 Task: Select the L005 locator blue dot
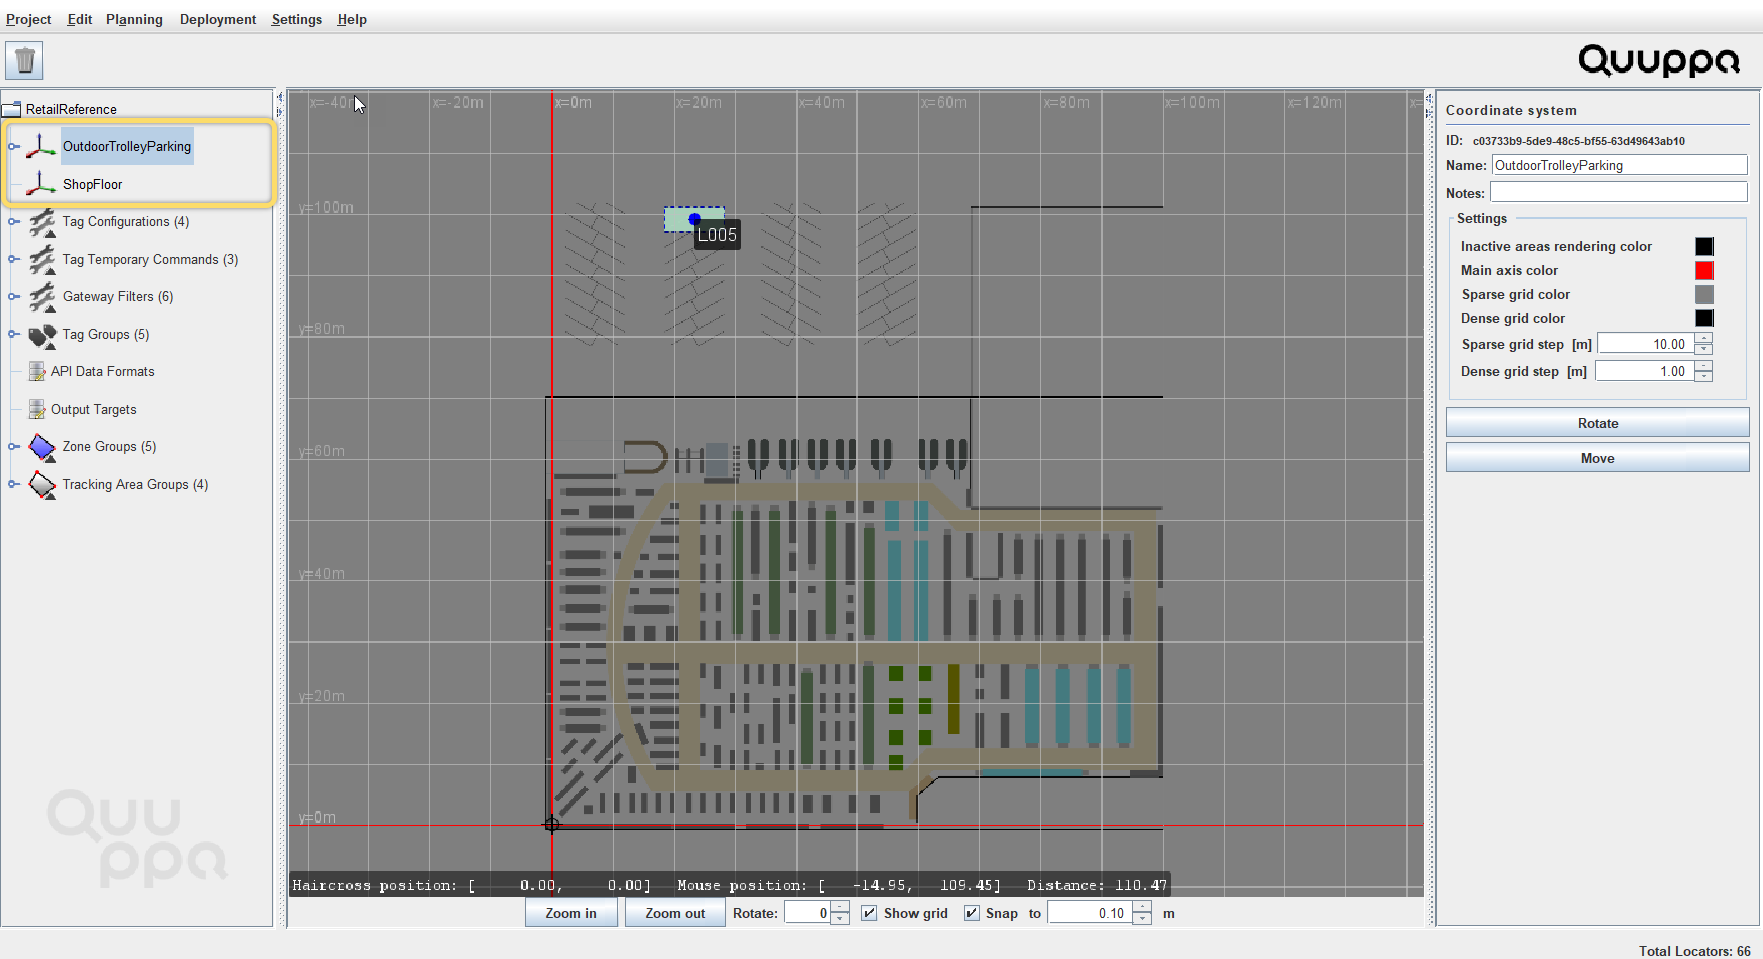[x=695, y=219]
